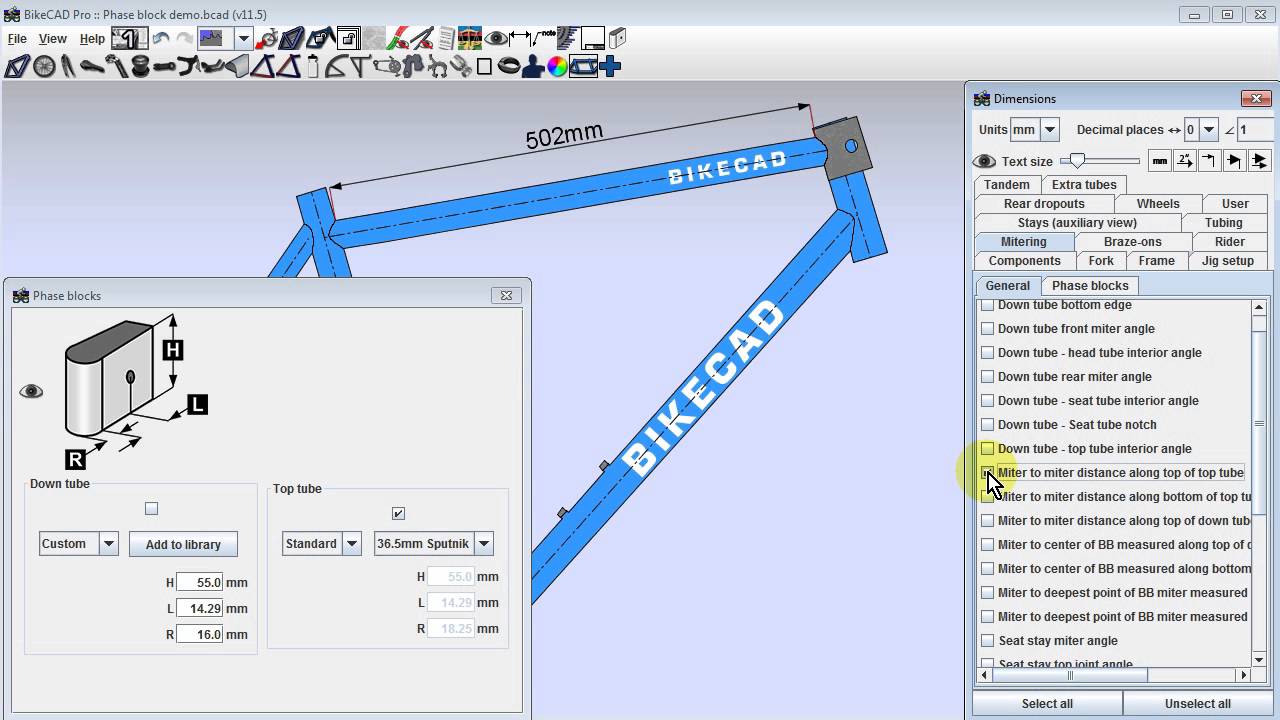Switch to the Frame tab

(x=1156, y=260)
